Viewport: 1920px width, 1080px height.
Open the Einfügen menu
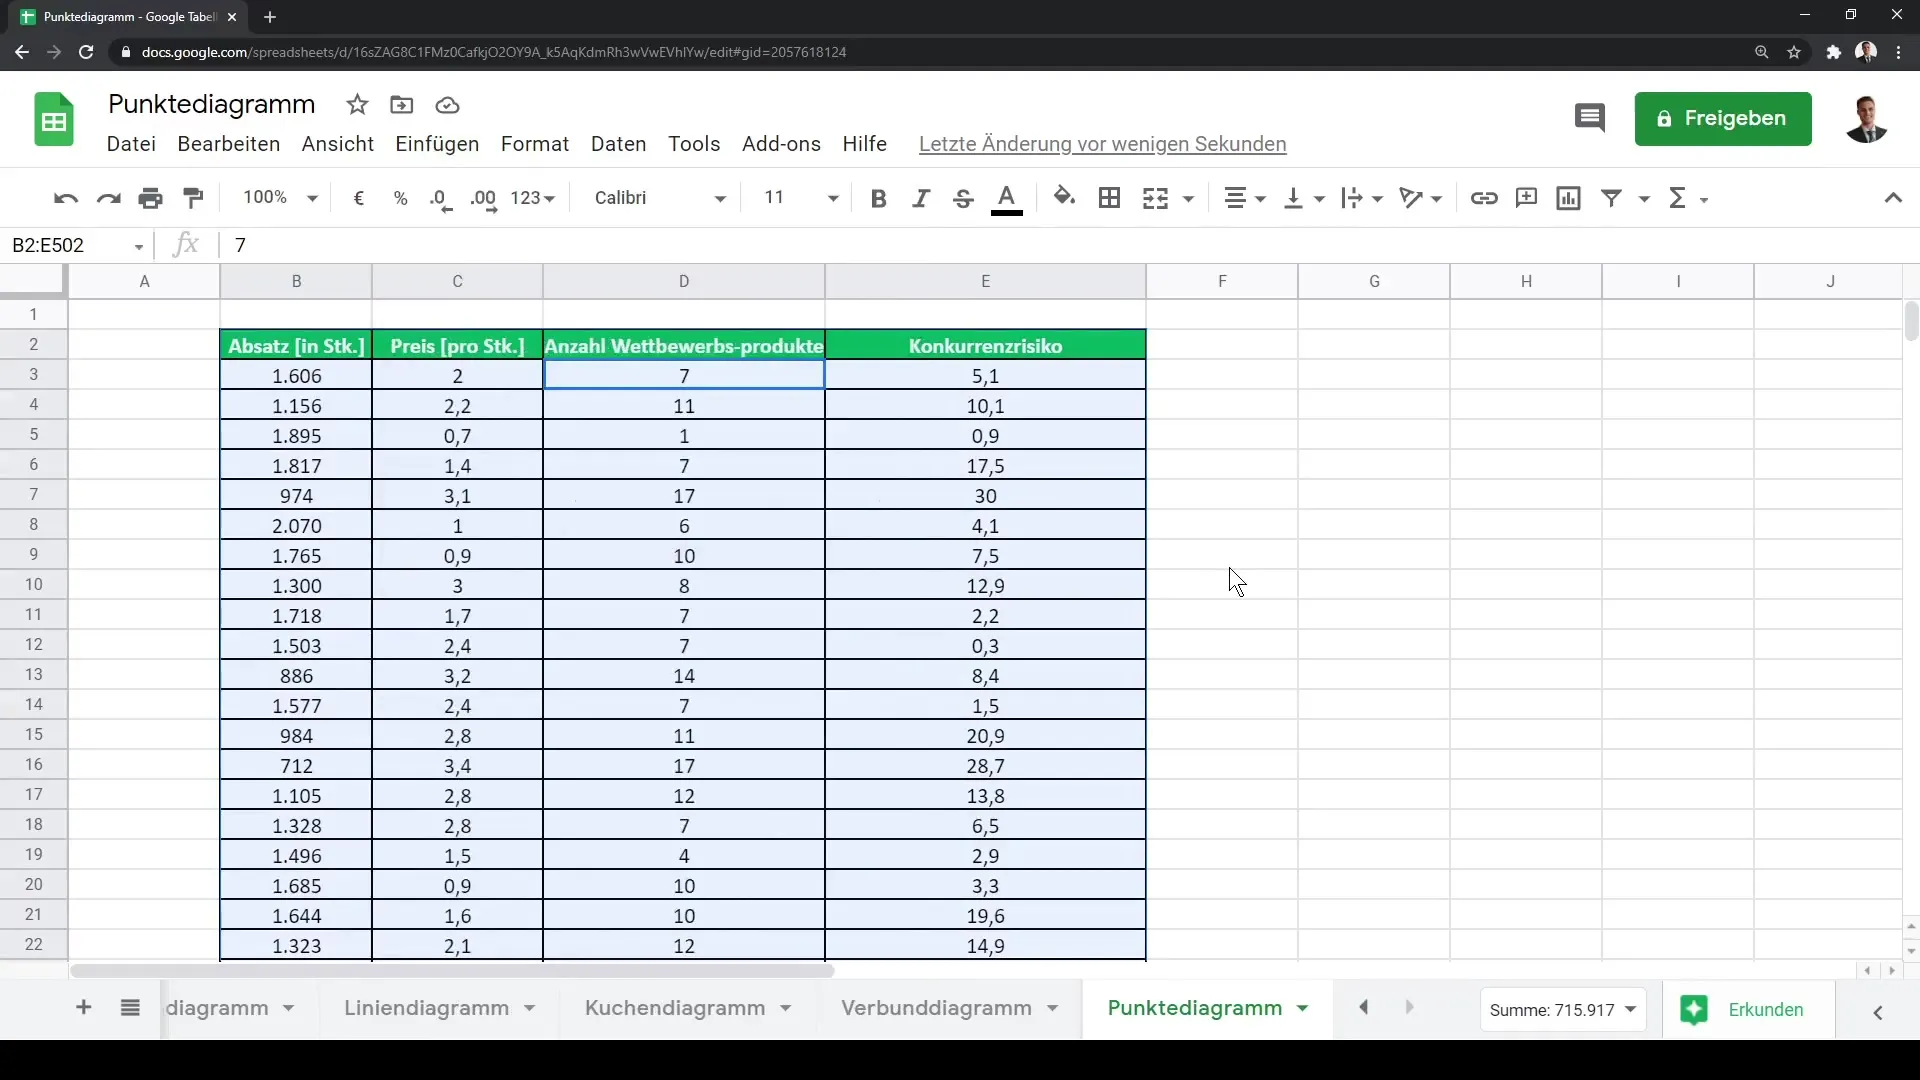click(437, 144)
